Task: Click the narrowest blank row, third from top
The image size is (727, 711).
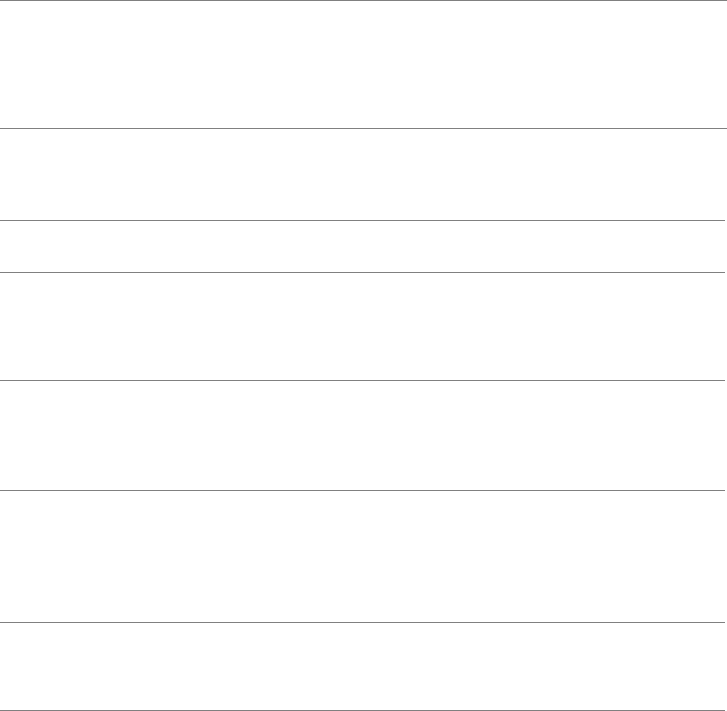Action: 363,246
